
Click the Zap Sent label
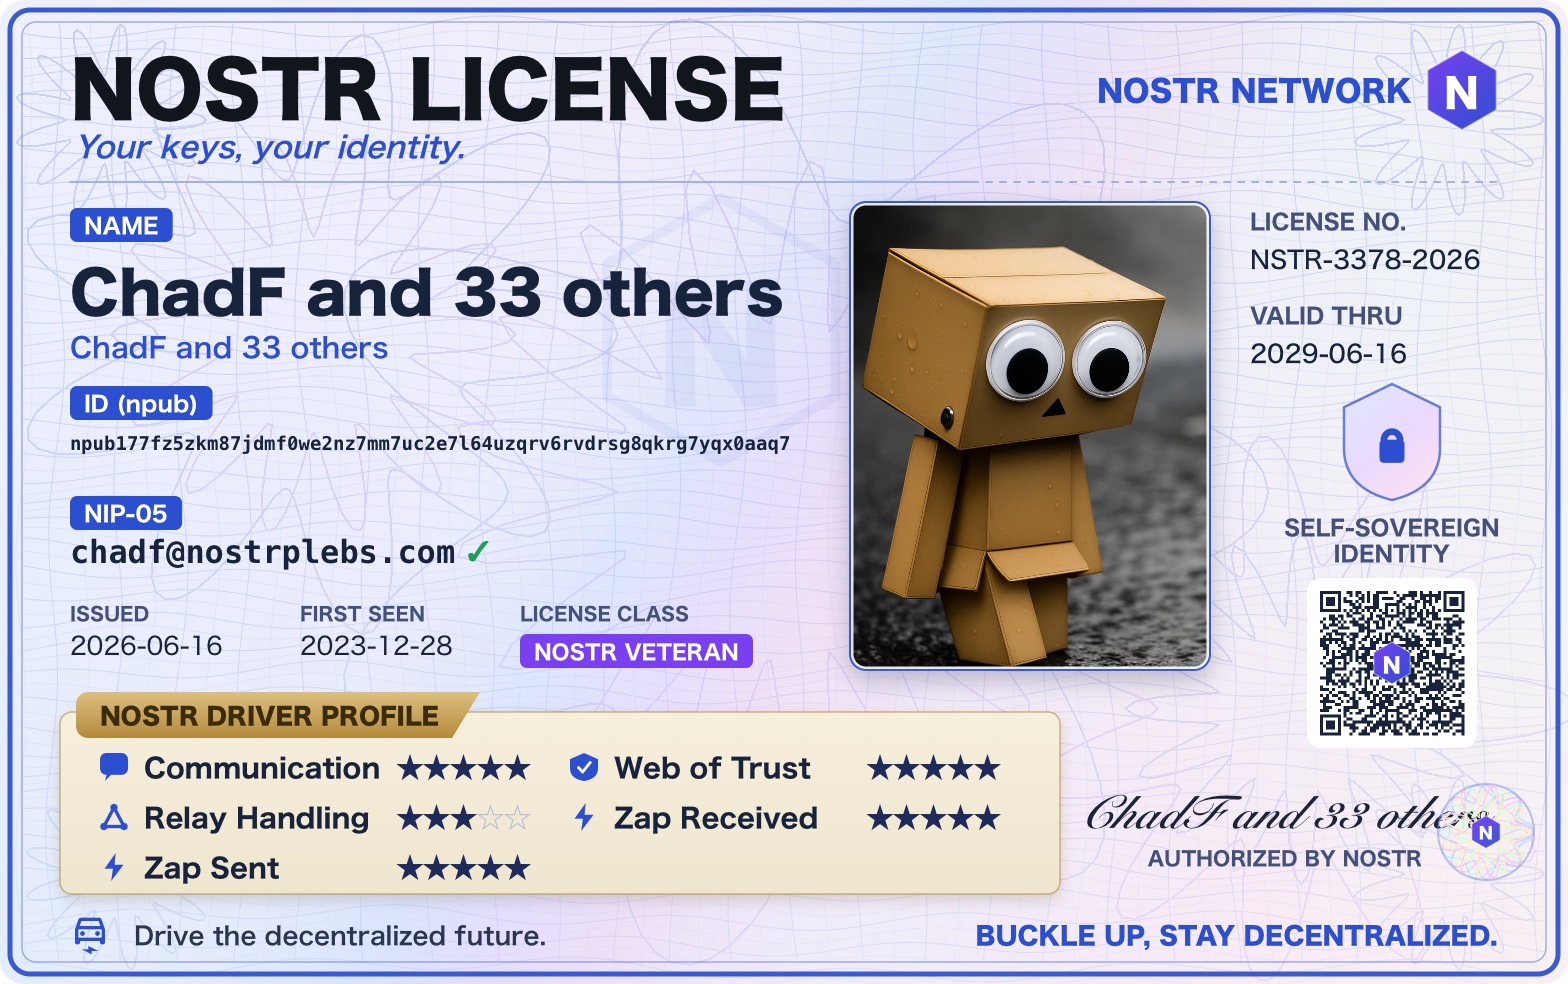[211, 869]
